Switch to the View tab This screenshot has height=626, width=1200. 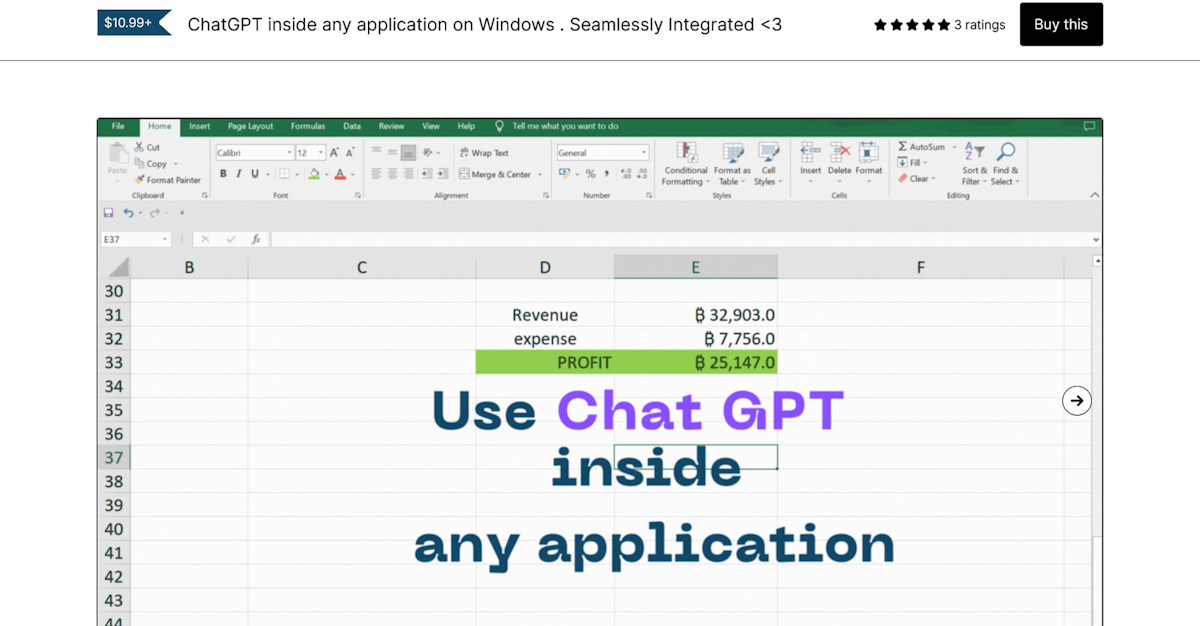pos(431,127)
